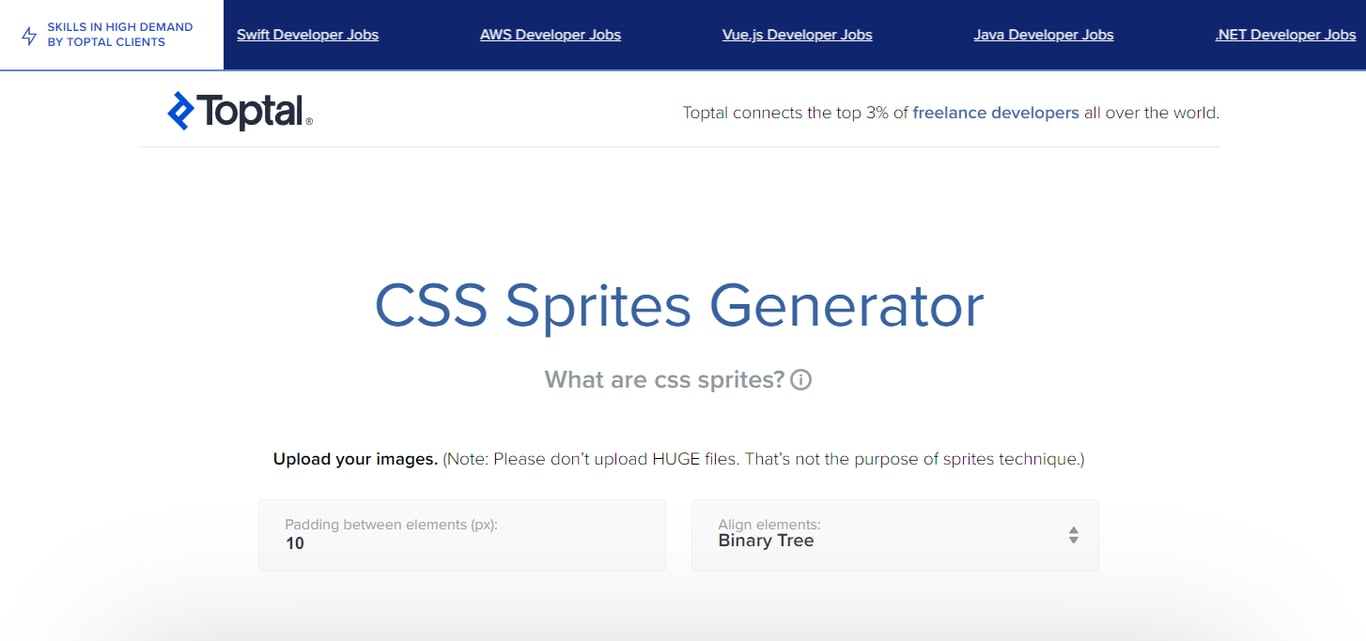
Task: Click SKILLS IN HIGH DEMAND BY TOPTAL CLIENTS
Action: point(120,33)
